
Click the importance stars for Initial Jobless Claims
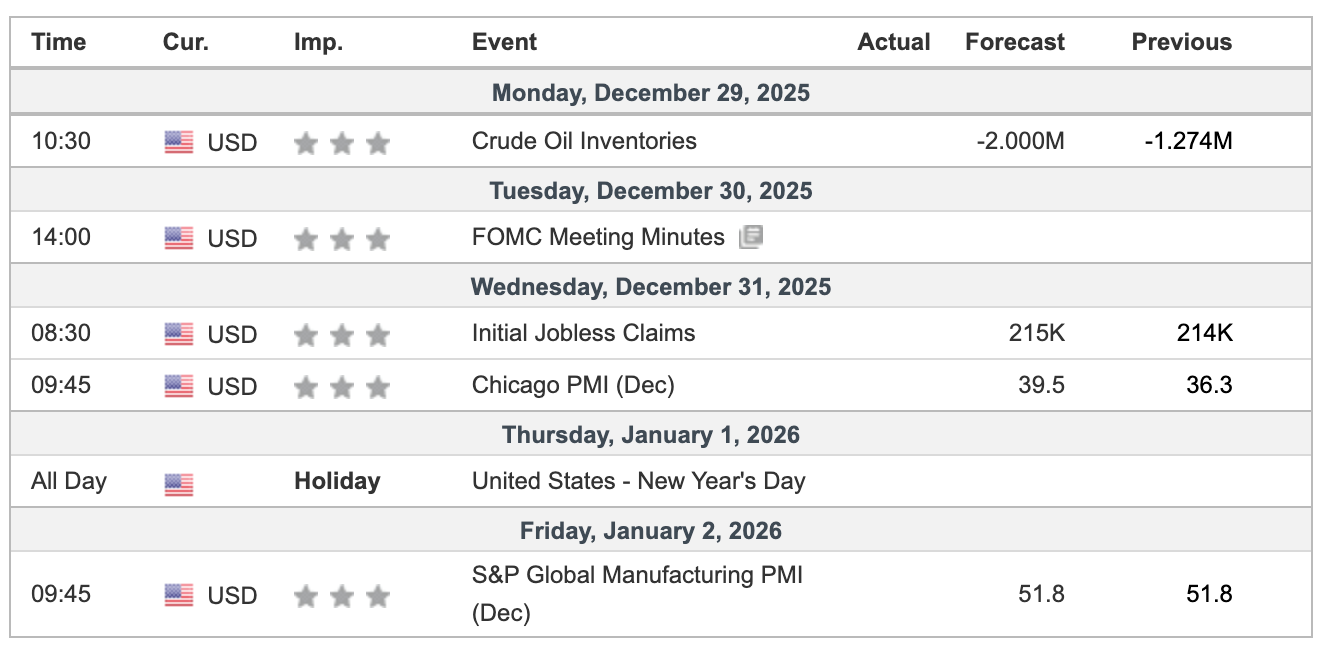pos(341,334)
